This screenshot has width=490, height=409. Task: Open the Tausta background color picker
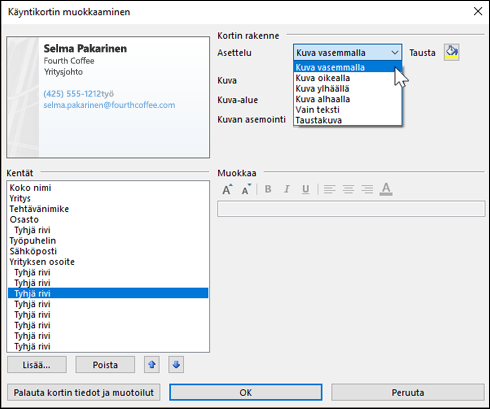click(452, 52)
